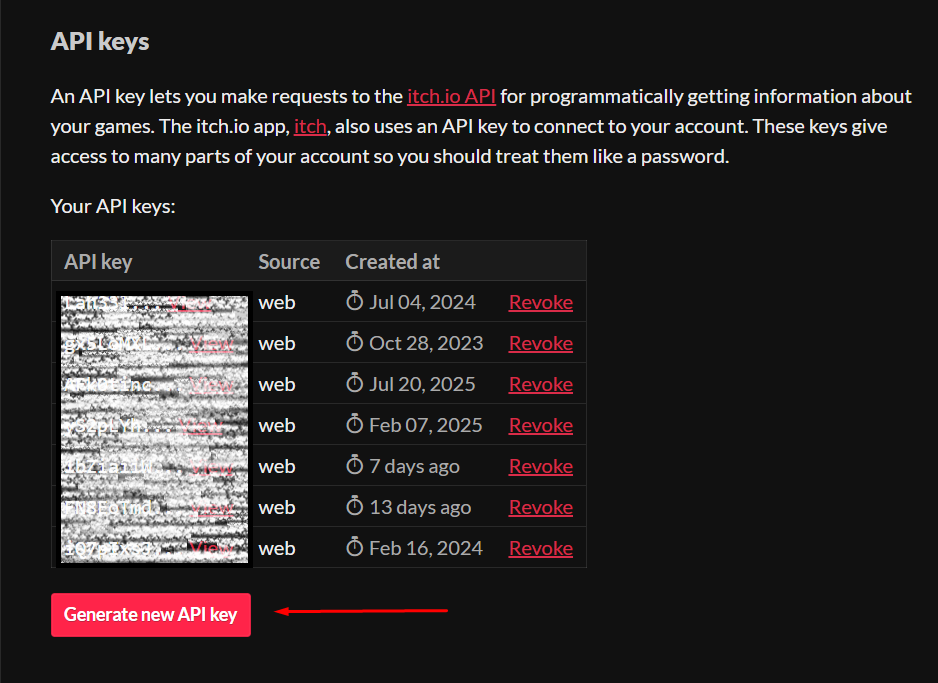Click the clock icon beside Feb 16, 2024
This screenshot has height=683, width=938.
coord(354,547)
